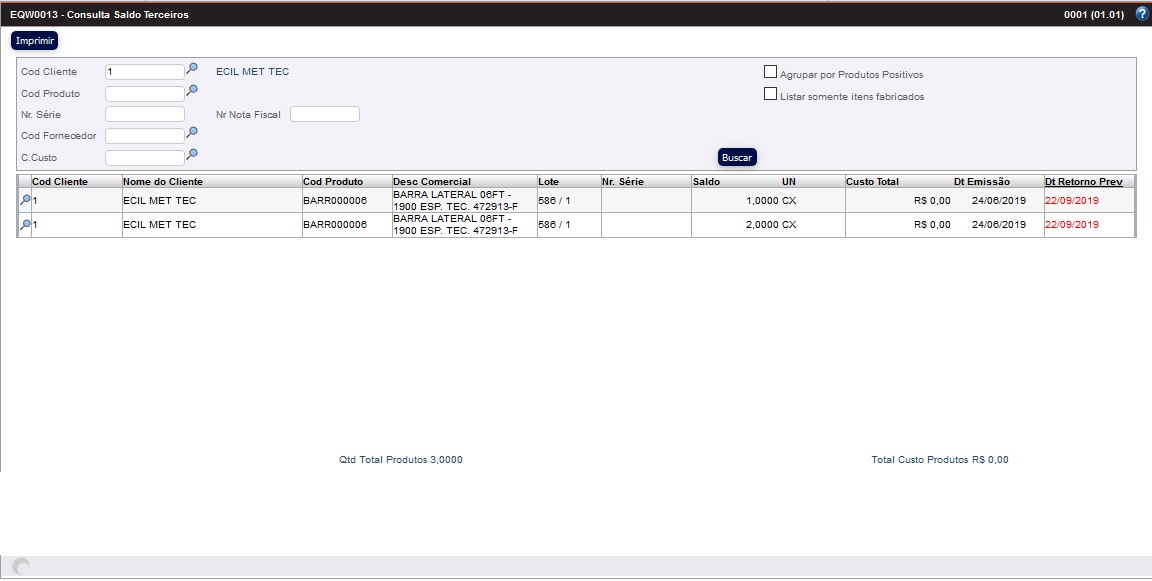
Task: Click the magnifier next to Cod Cliente field
Action: (192, 69)
